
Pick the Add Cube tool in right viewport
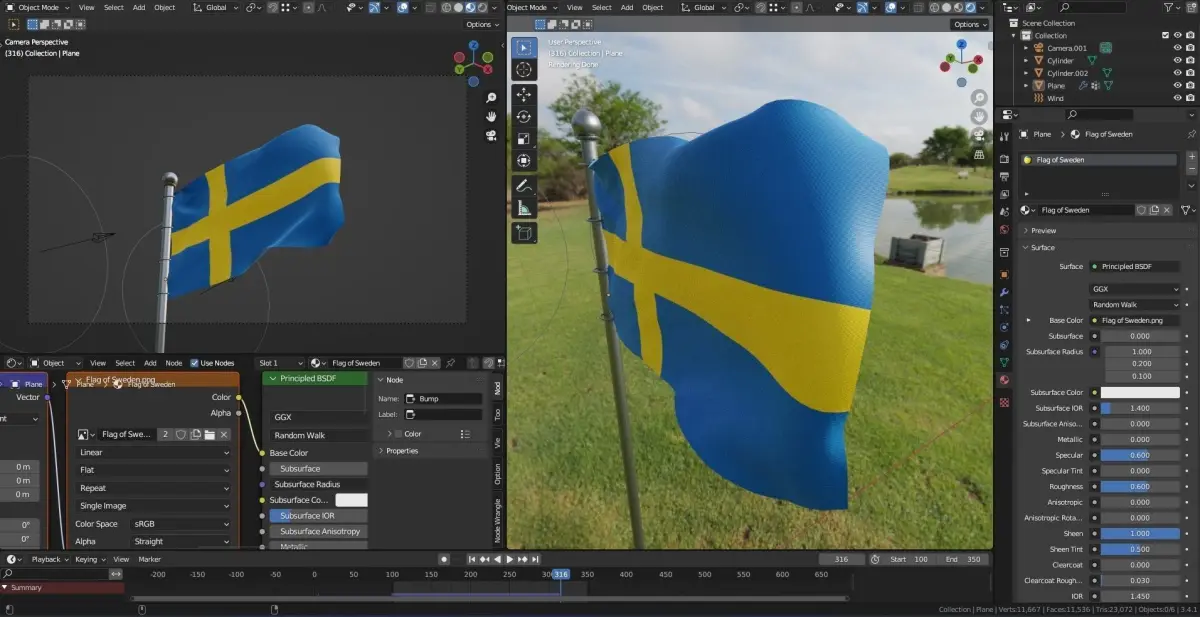524,233
